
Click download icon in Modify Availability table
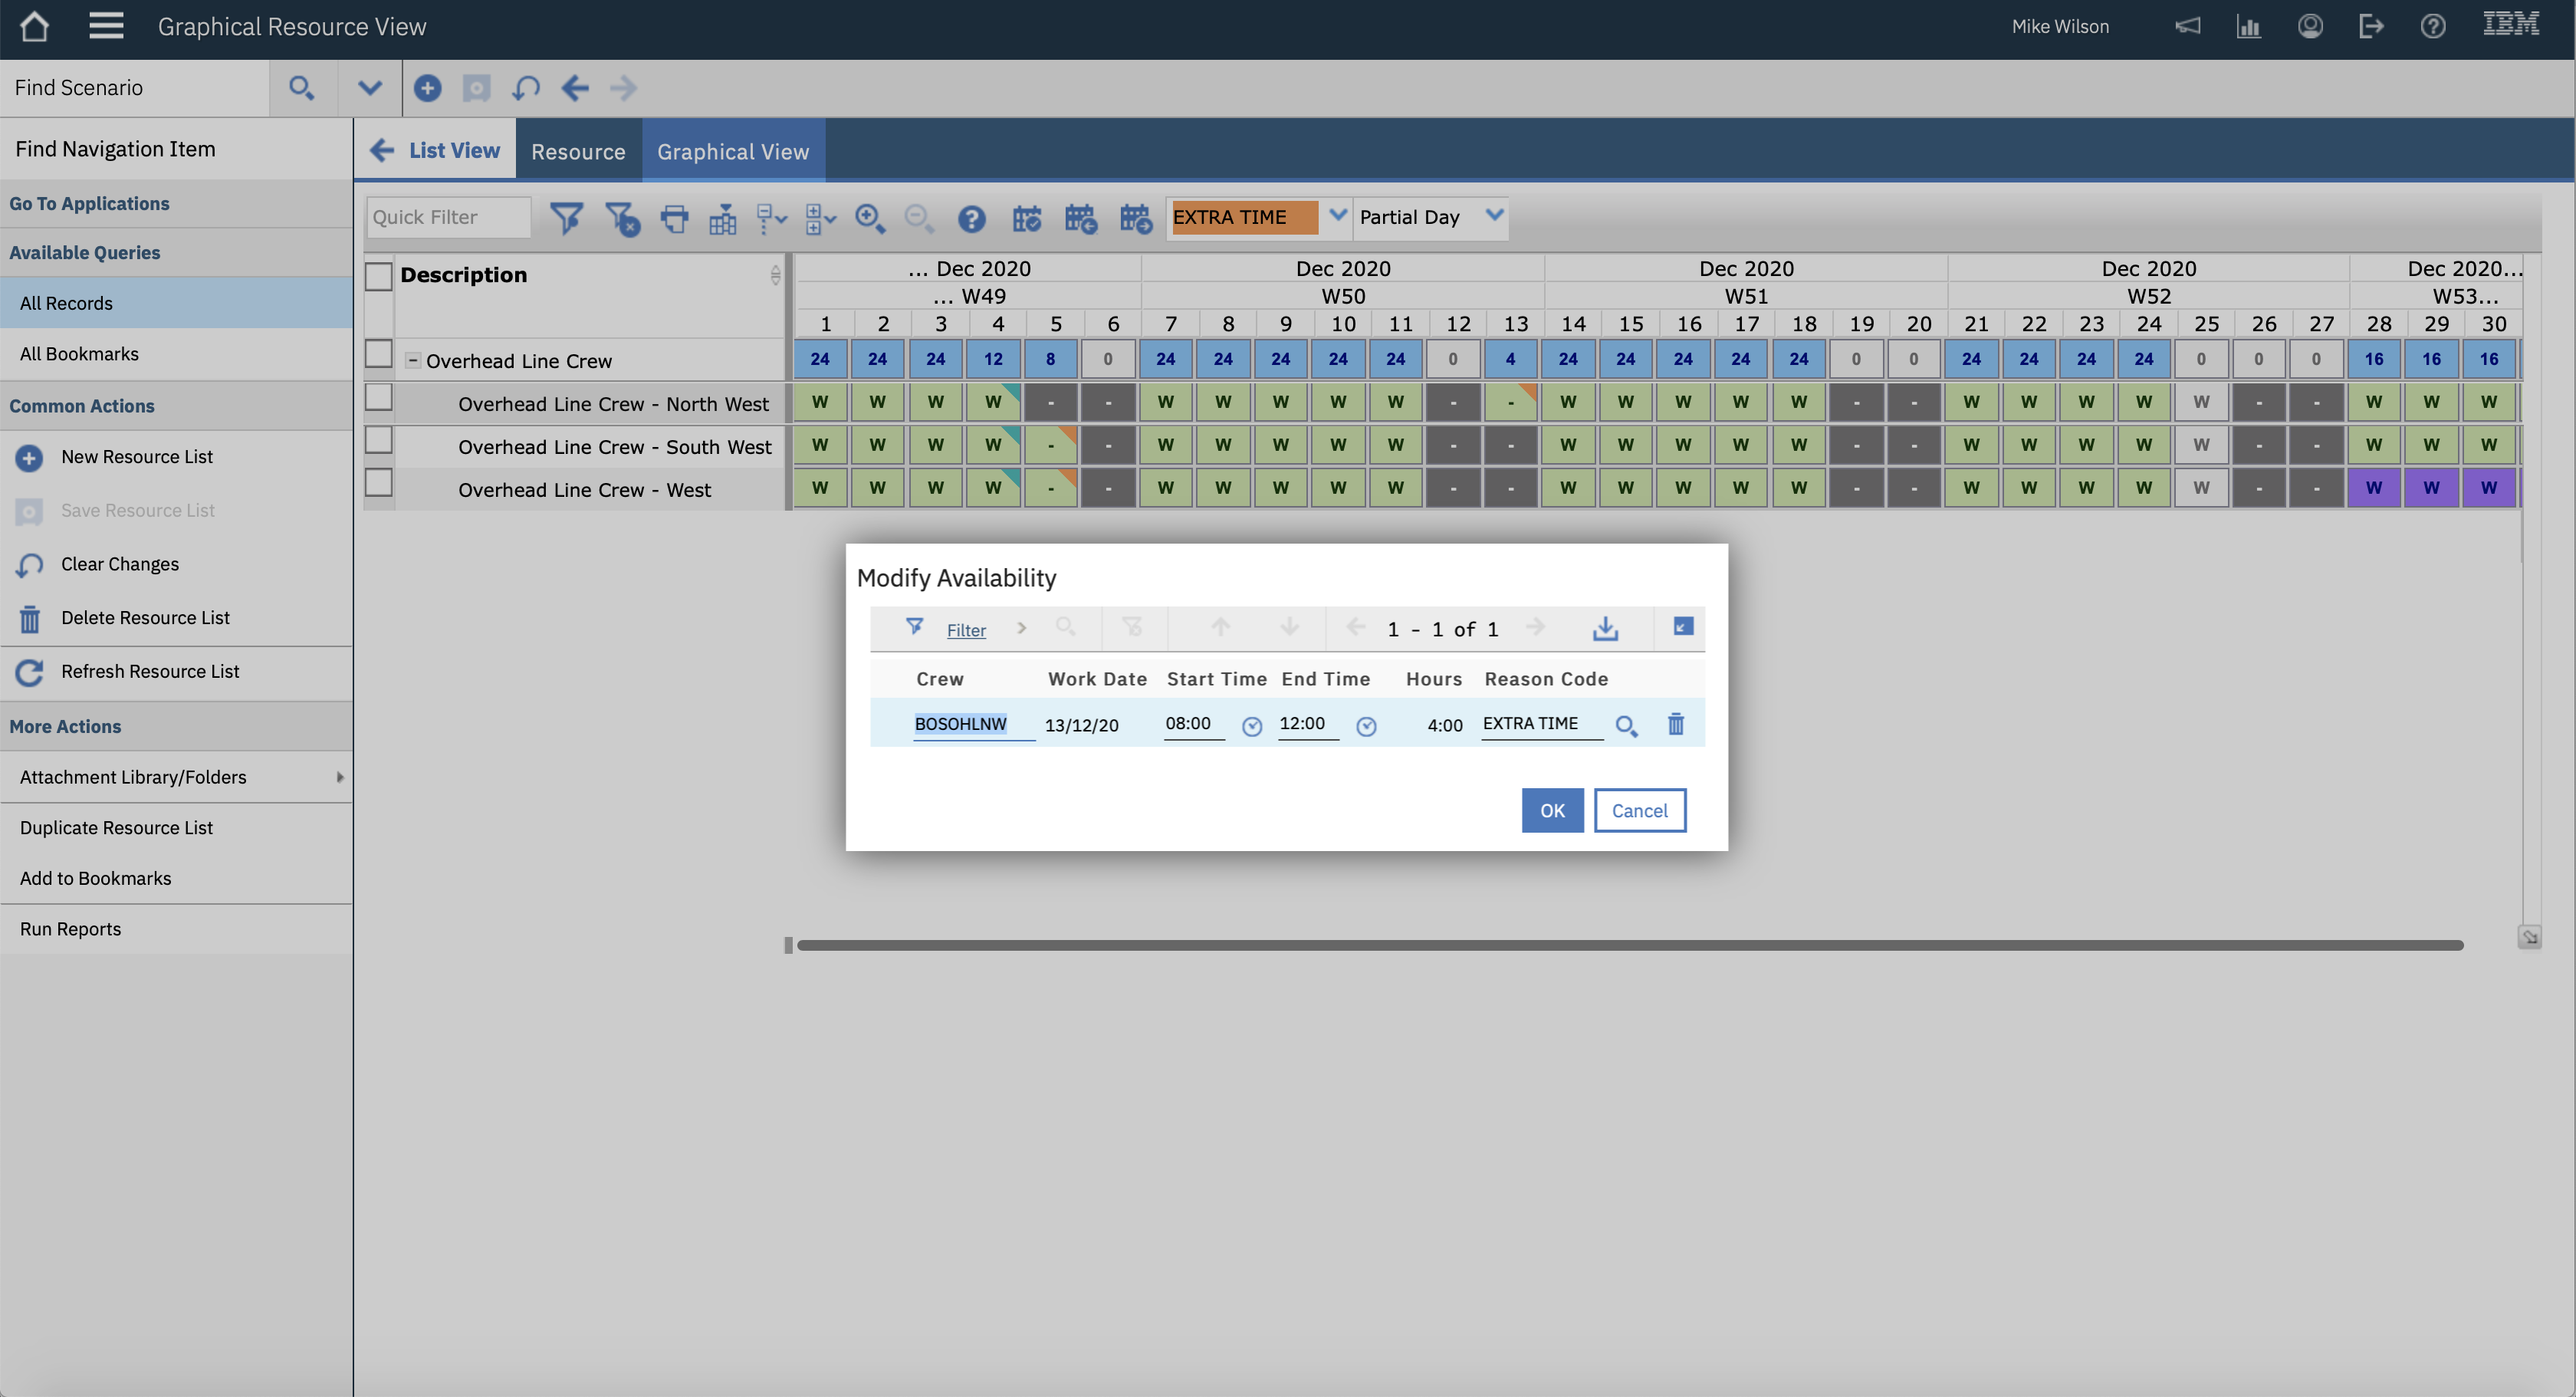click(x=1605, y=628)
